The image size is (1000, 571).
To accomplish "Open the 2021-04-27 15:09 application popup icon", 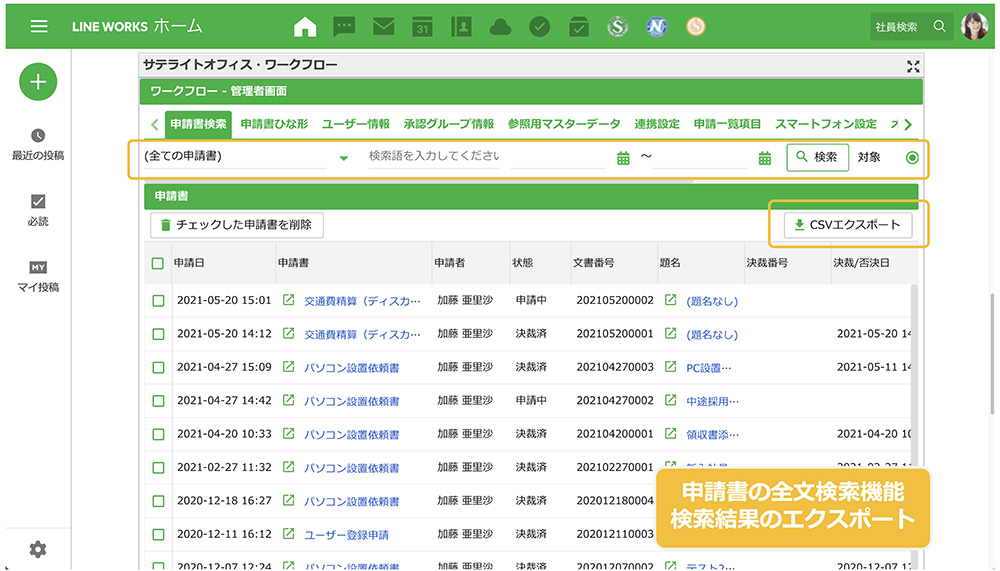I will 288,366.
